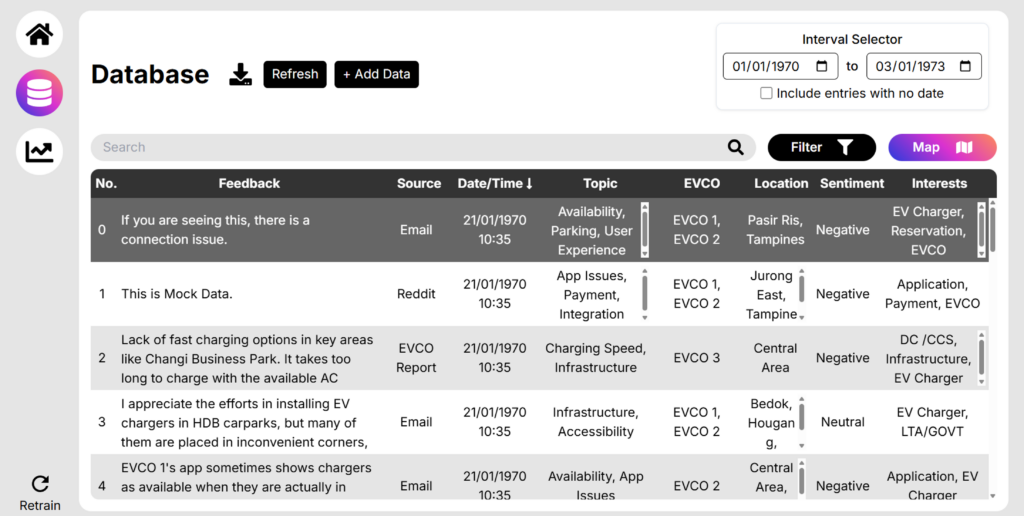Click the Sentiment column header

[851, 183]
